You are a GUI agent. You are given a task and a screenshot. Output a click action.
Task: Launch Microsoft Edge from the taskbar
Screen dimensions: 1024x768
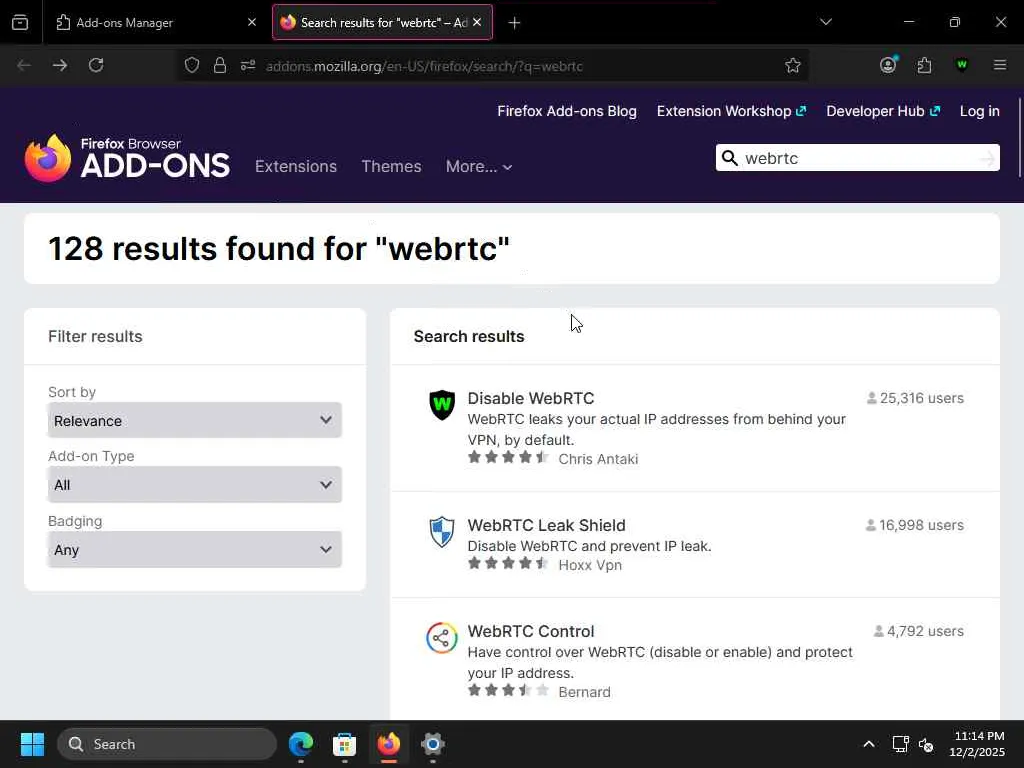[301, 744]
